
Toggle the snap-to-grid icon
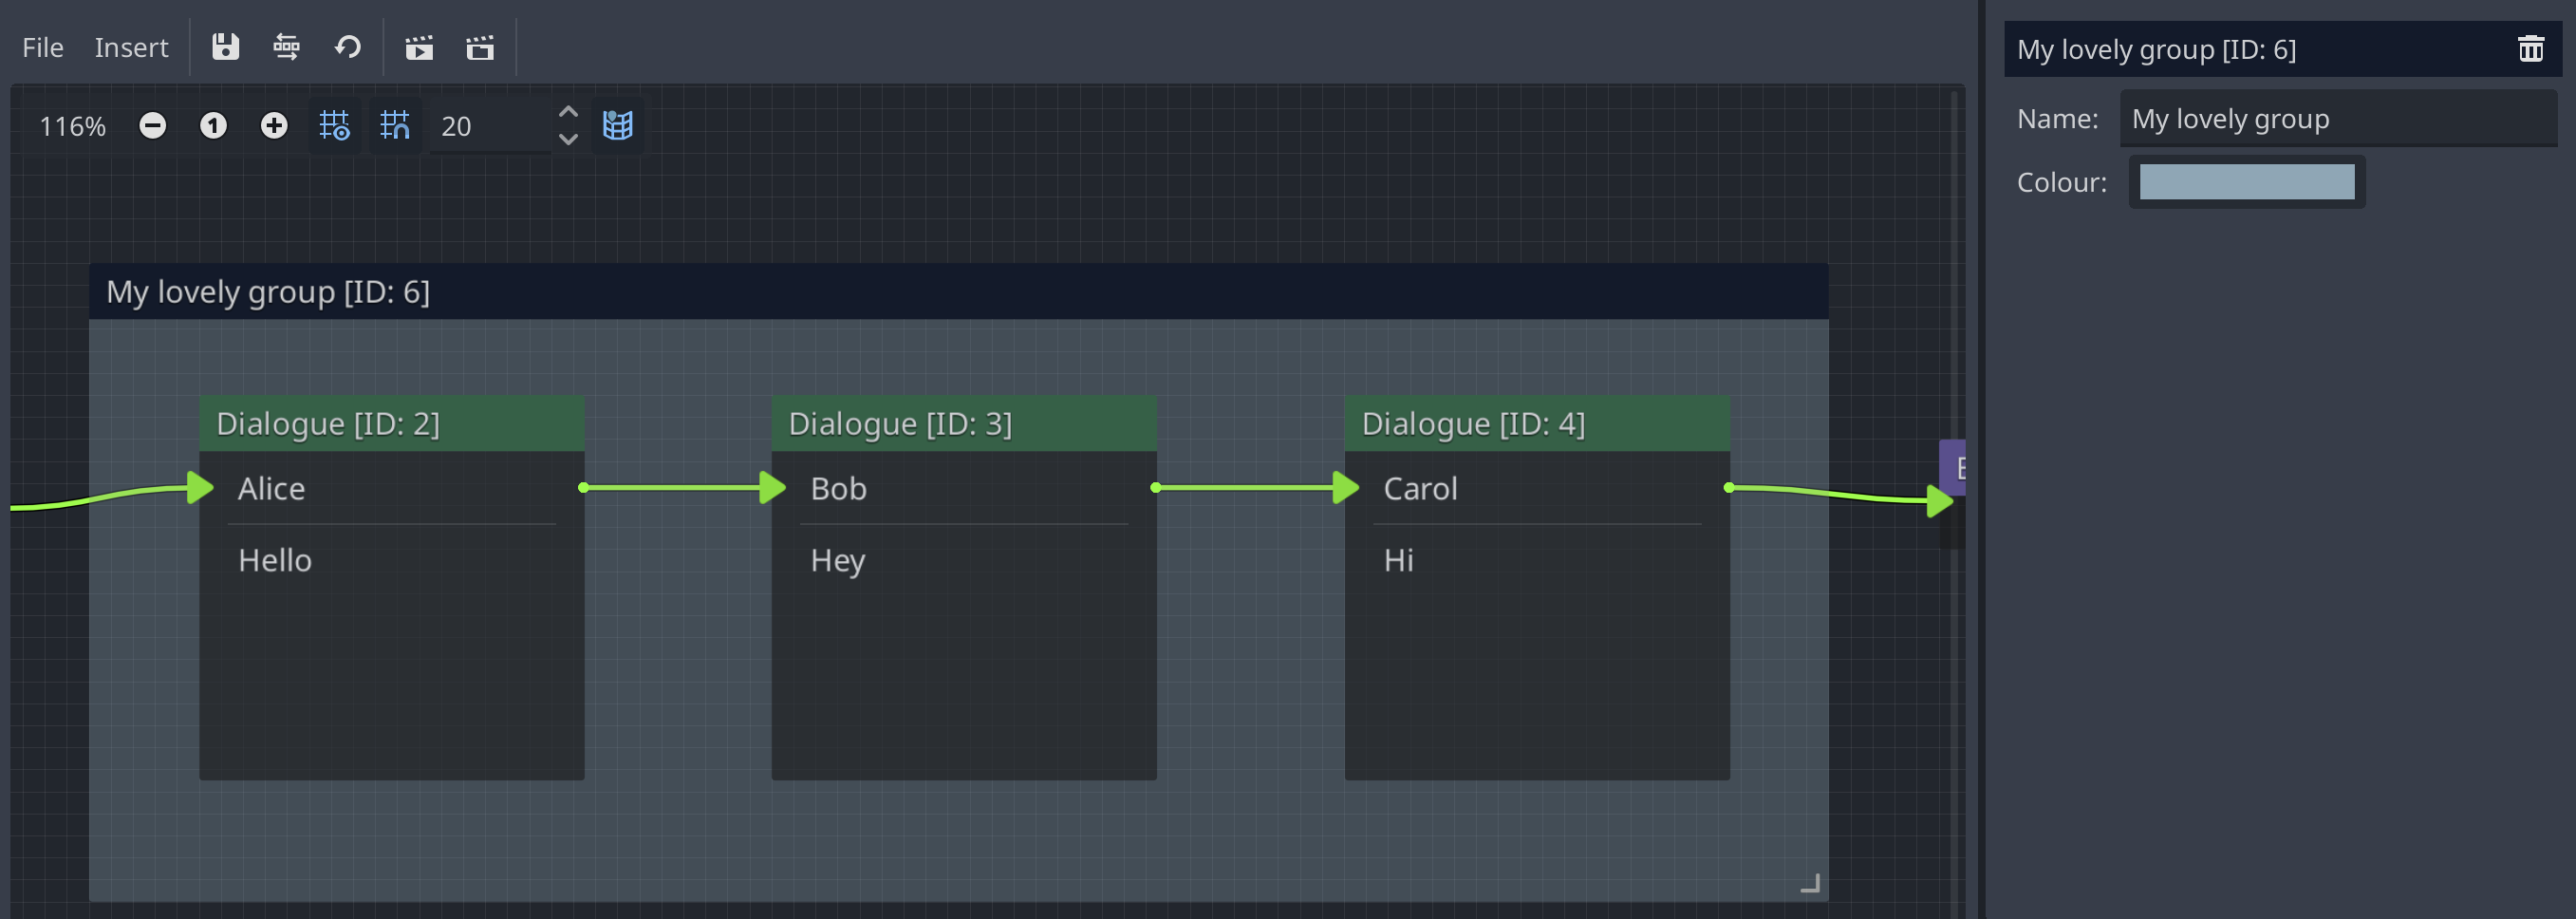pos(334,126)
